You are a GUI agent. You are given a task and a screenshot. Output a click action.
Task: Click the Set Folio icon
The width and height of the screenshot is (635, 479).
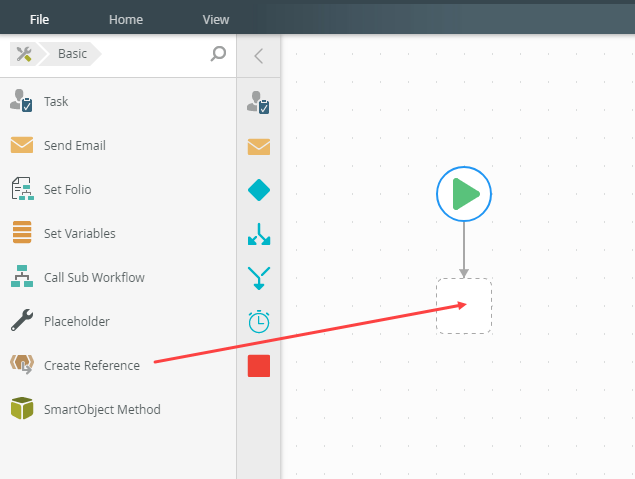click(22, 189)
